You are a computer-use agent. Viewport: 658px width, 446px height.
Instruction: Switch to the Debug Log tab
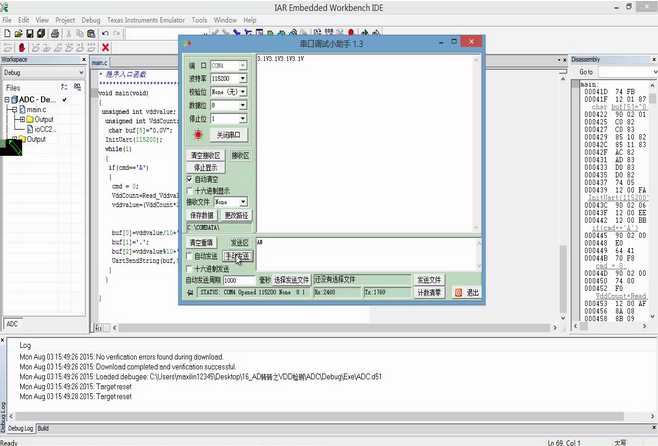pos(21,428)
